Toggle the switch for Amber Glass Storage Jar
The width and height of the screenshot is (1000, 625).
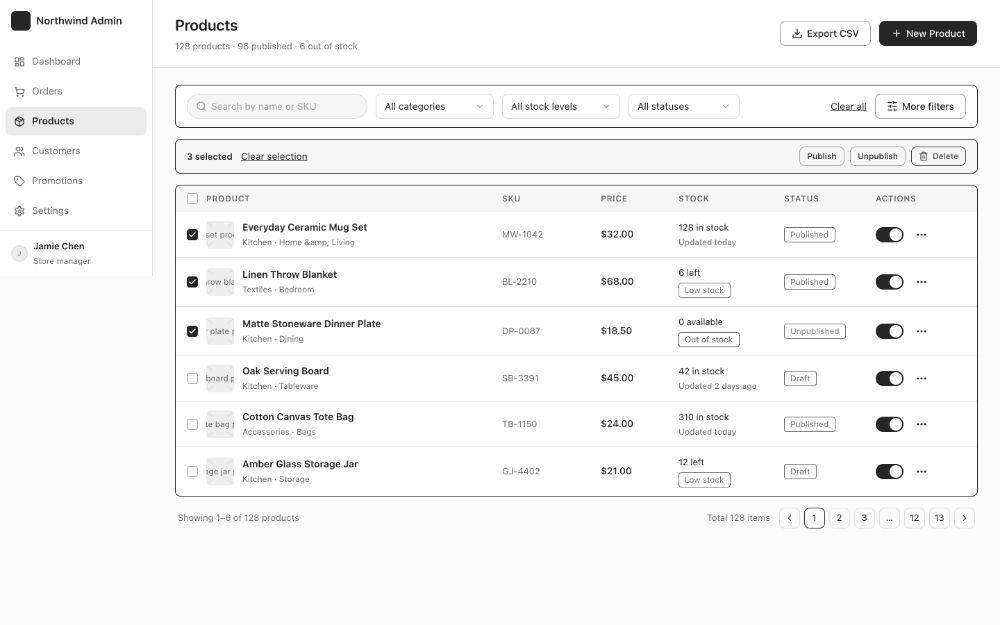[x=889, y=471]
